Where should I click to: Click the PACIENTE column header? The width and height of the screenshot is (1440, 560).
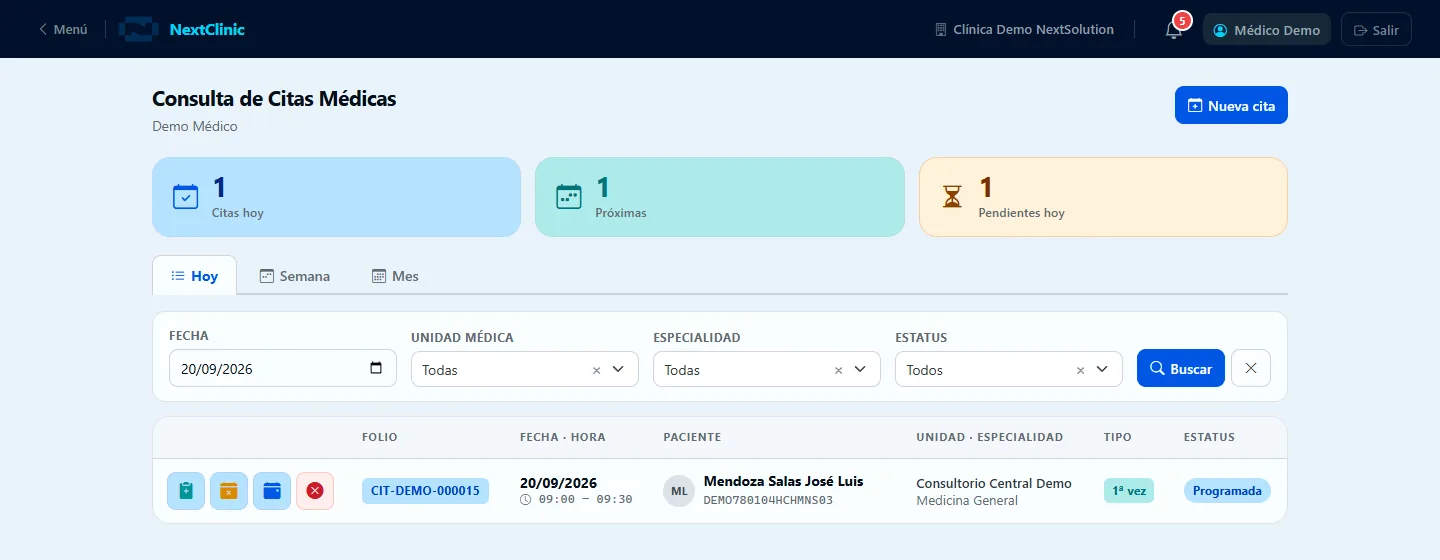[x=692, y=437]
